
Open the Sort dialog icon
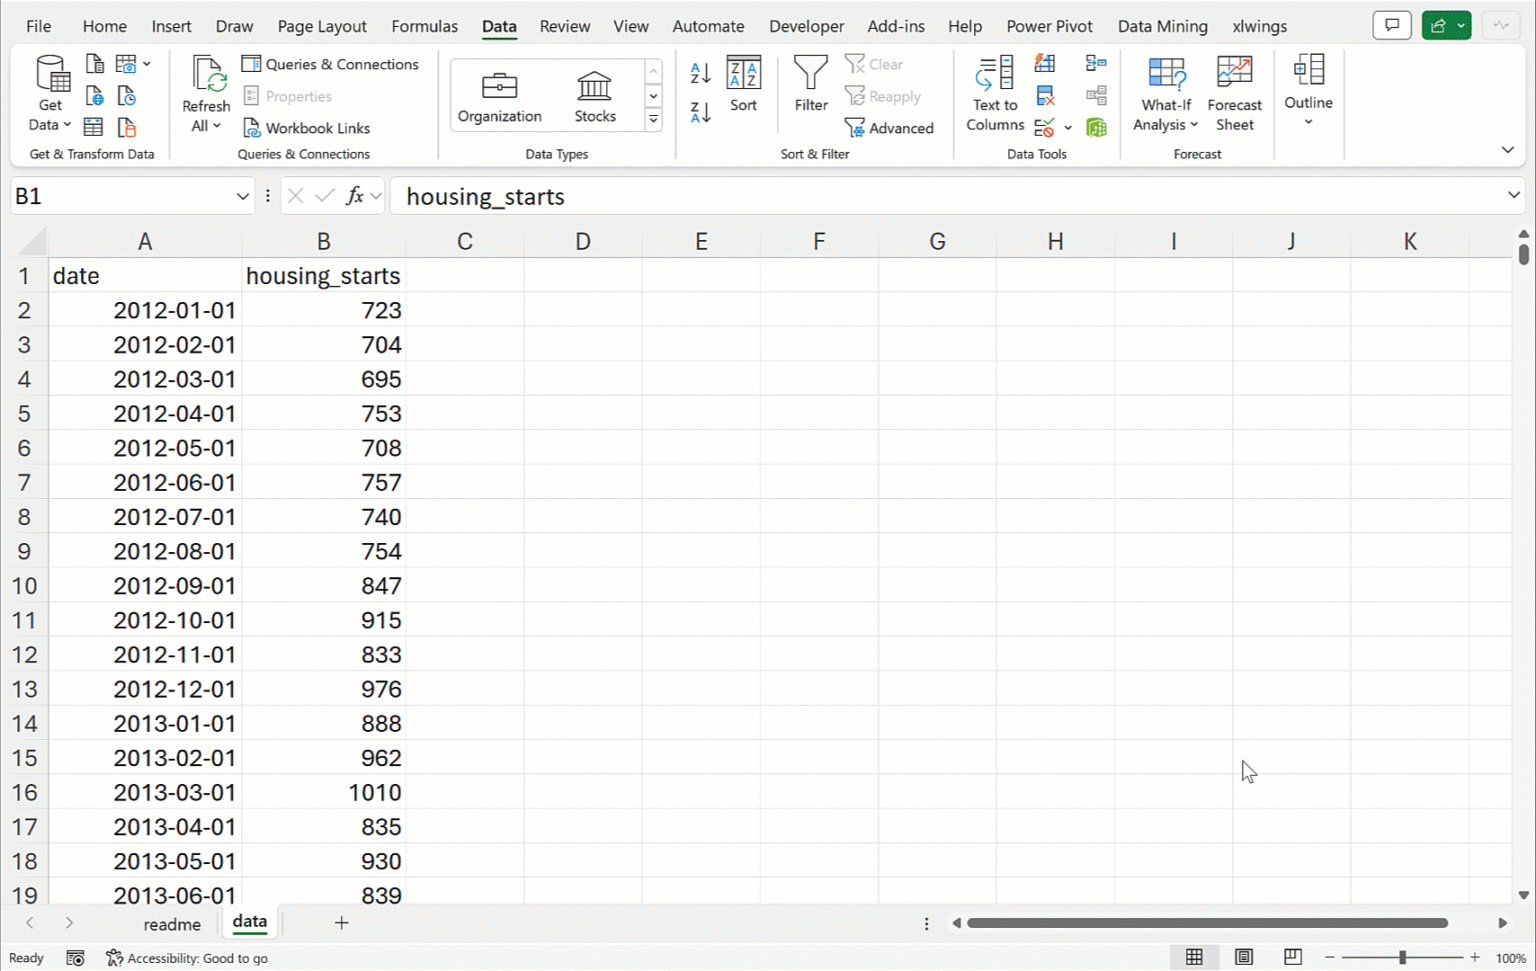[x=743, y=84]
